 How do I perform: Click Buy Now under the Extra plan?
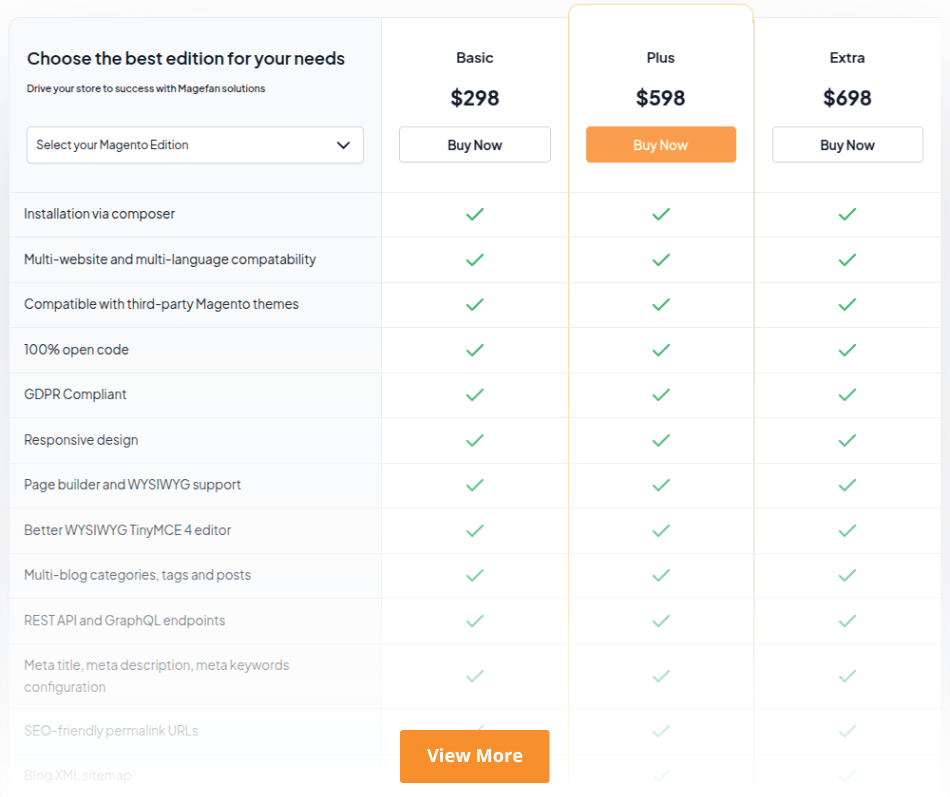(x=847, y=144)
